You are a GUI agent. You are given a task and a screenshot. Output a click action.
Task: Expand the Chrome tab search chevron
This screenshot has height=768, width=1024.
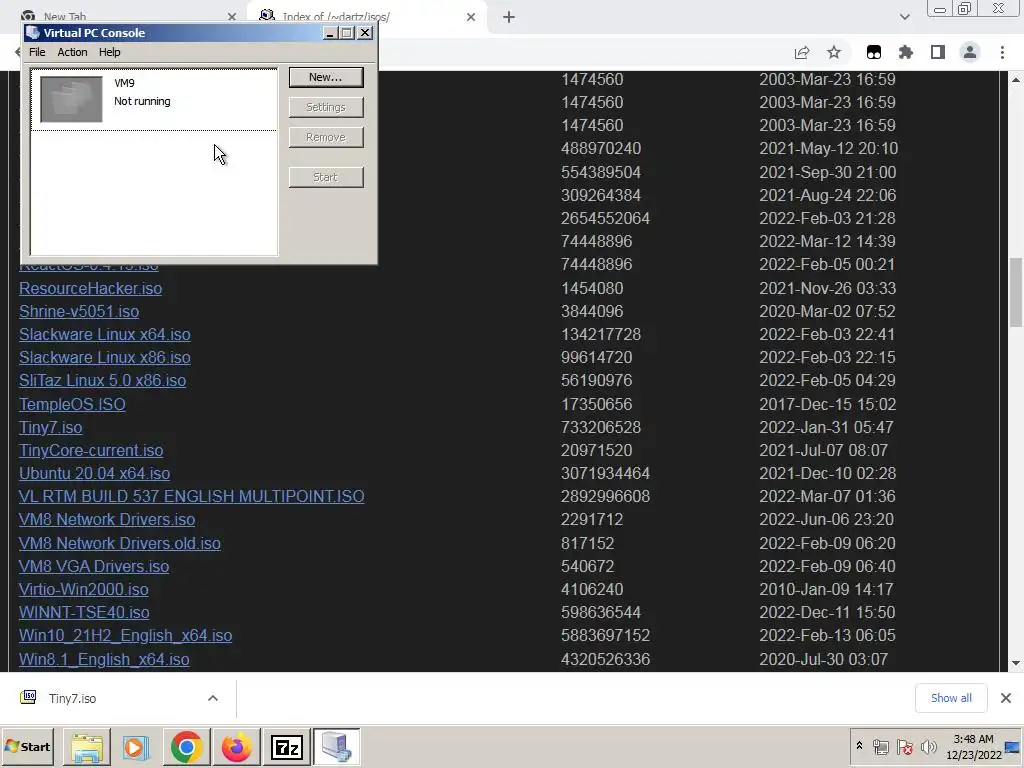904,17
